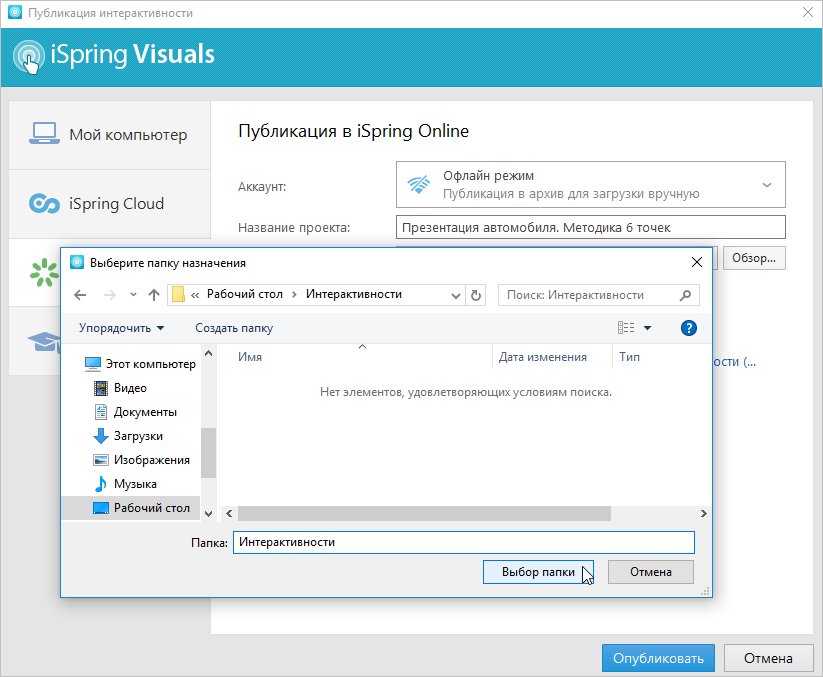Click the horizontal scrollbar left arrow

coord(229,514)
